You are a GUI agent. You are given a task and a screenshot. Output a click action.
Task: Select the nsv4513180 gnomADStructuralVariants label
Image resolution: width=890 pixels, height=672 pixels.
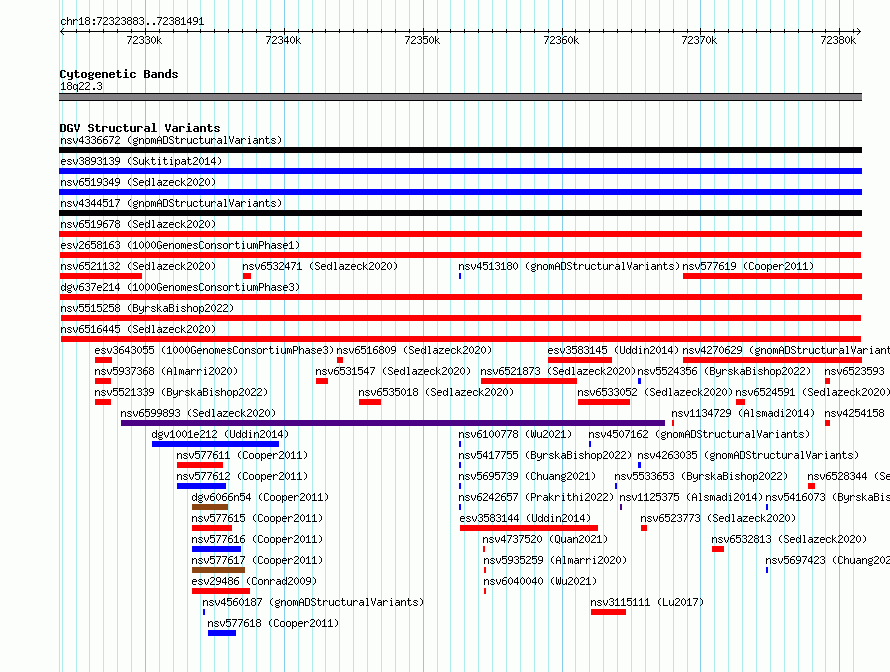[569, 266]
